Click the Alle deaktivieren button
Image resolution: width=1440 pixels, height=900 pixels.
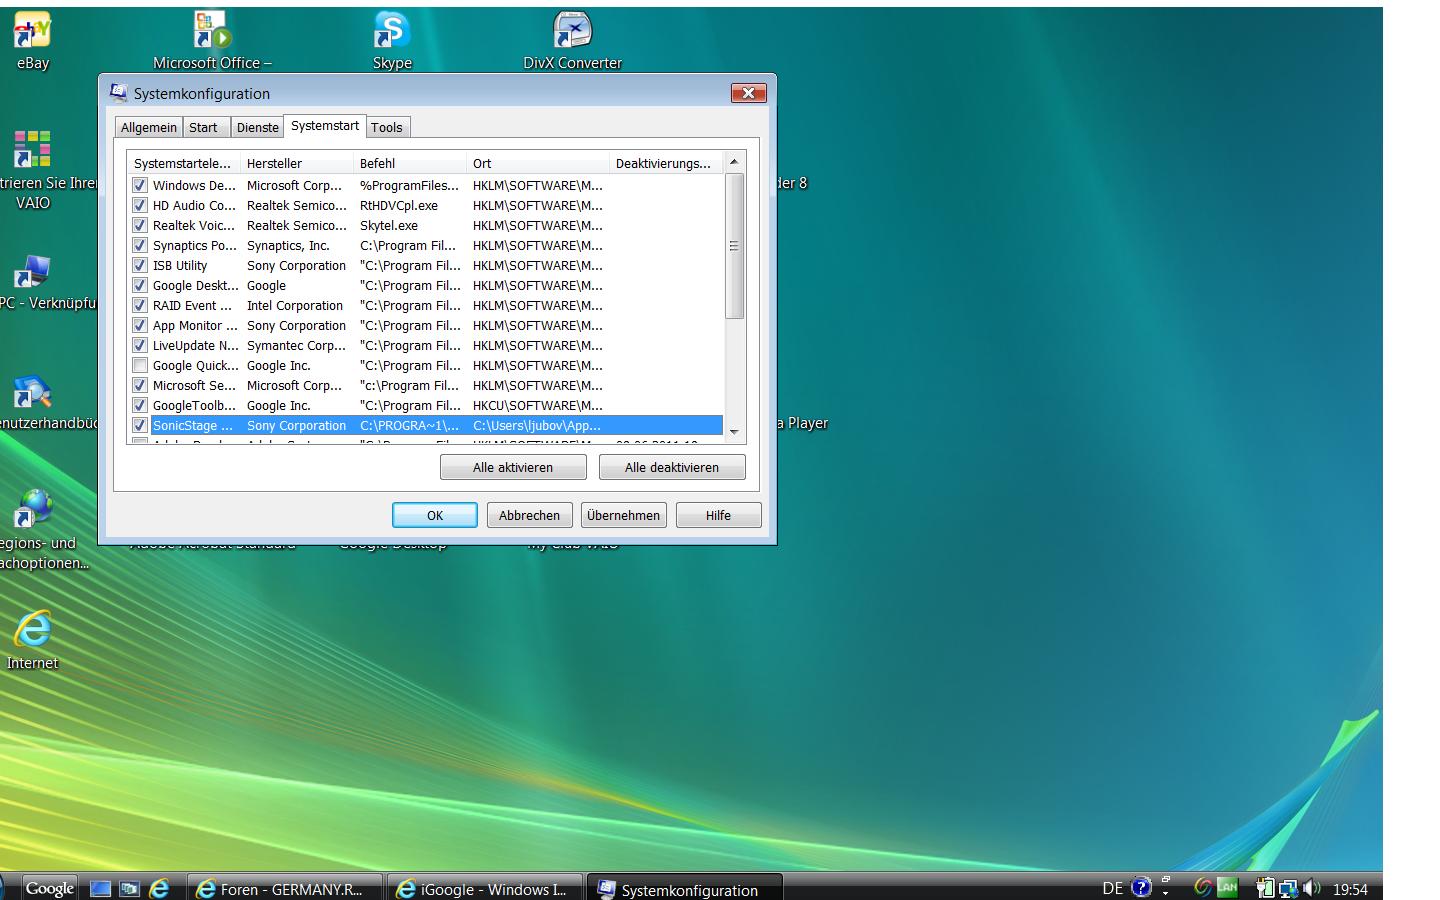pyautogui.click(x=672, y=467)
